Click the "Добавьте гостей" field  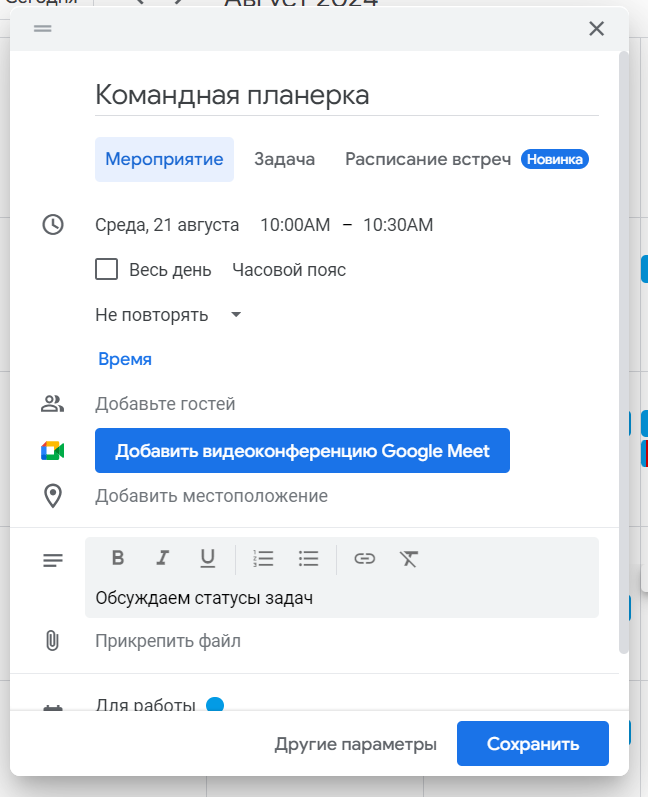click(x=165, y=404)
